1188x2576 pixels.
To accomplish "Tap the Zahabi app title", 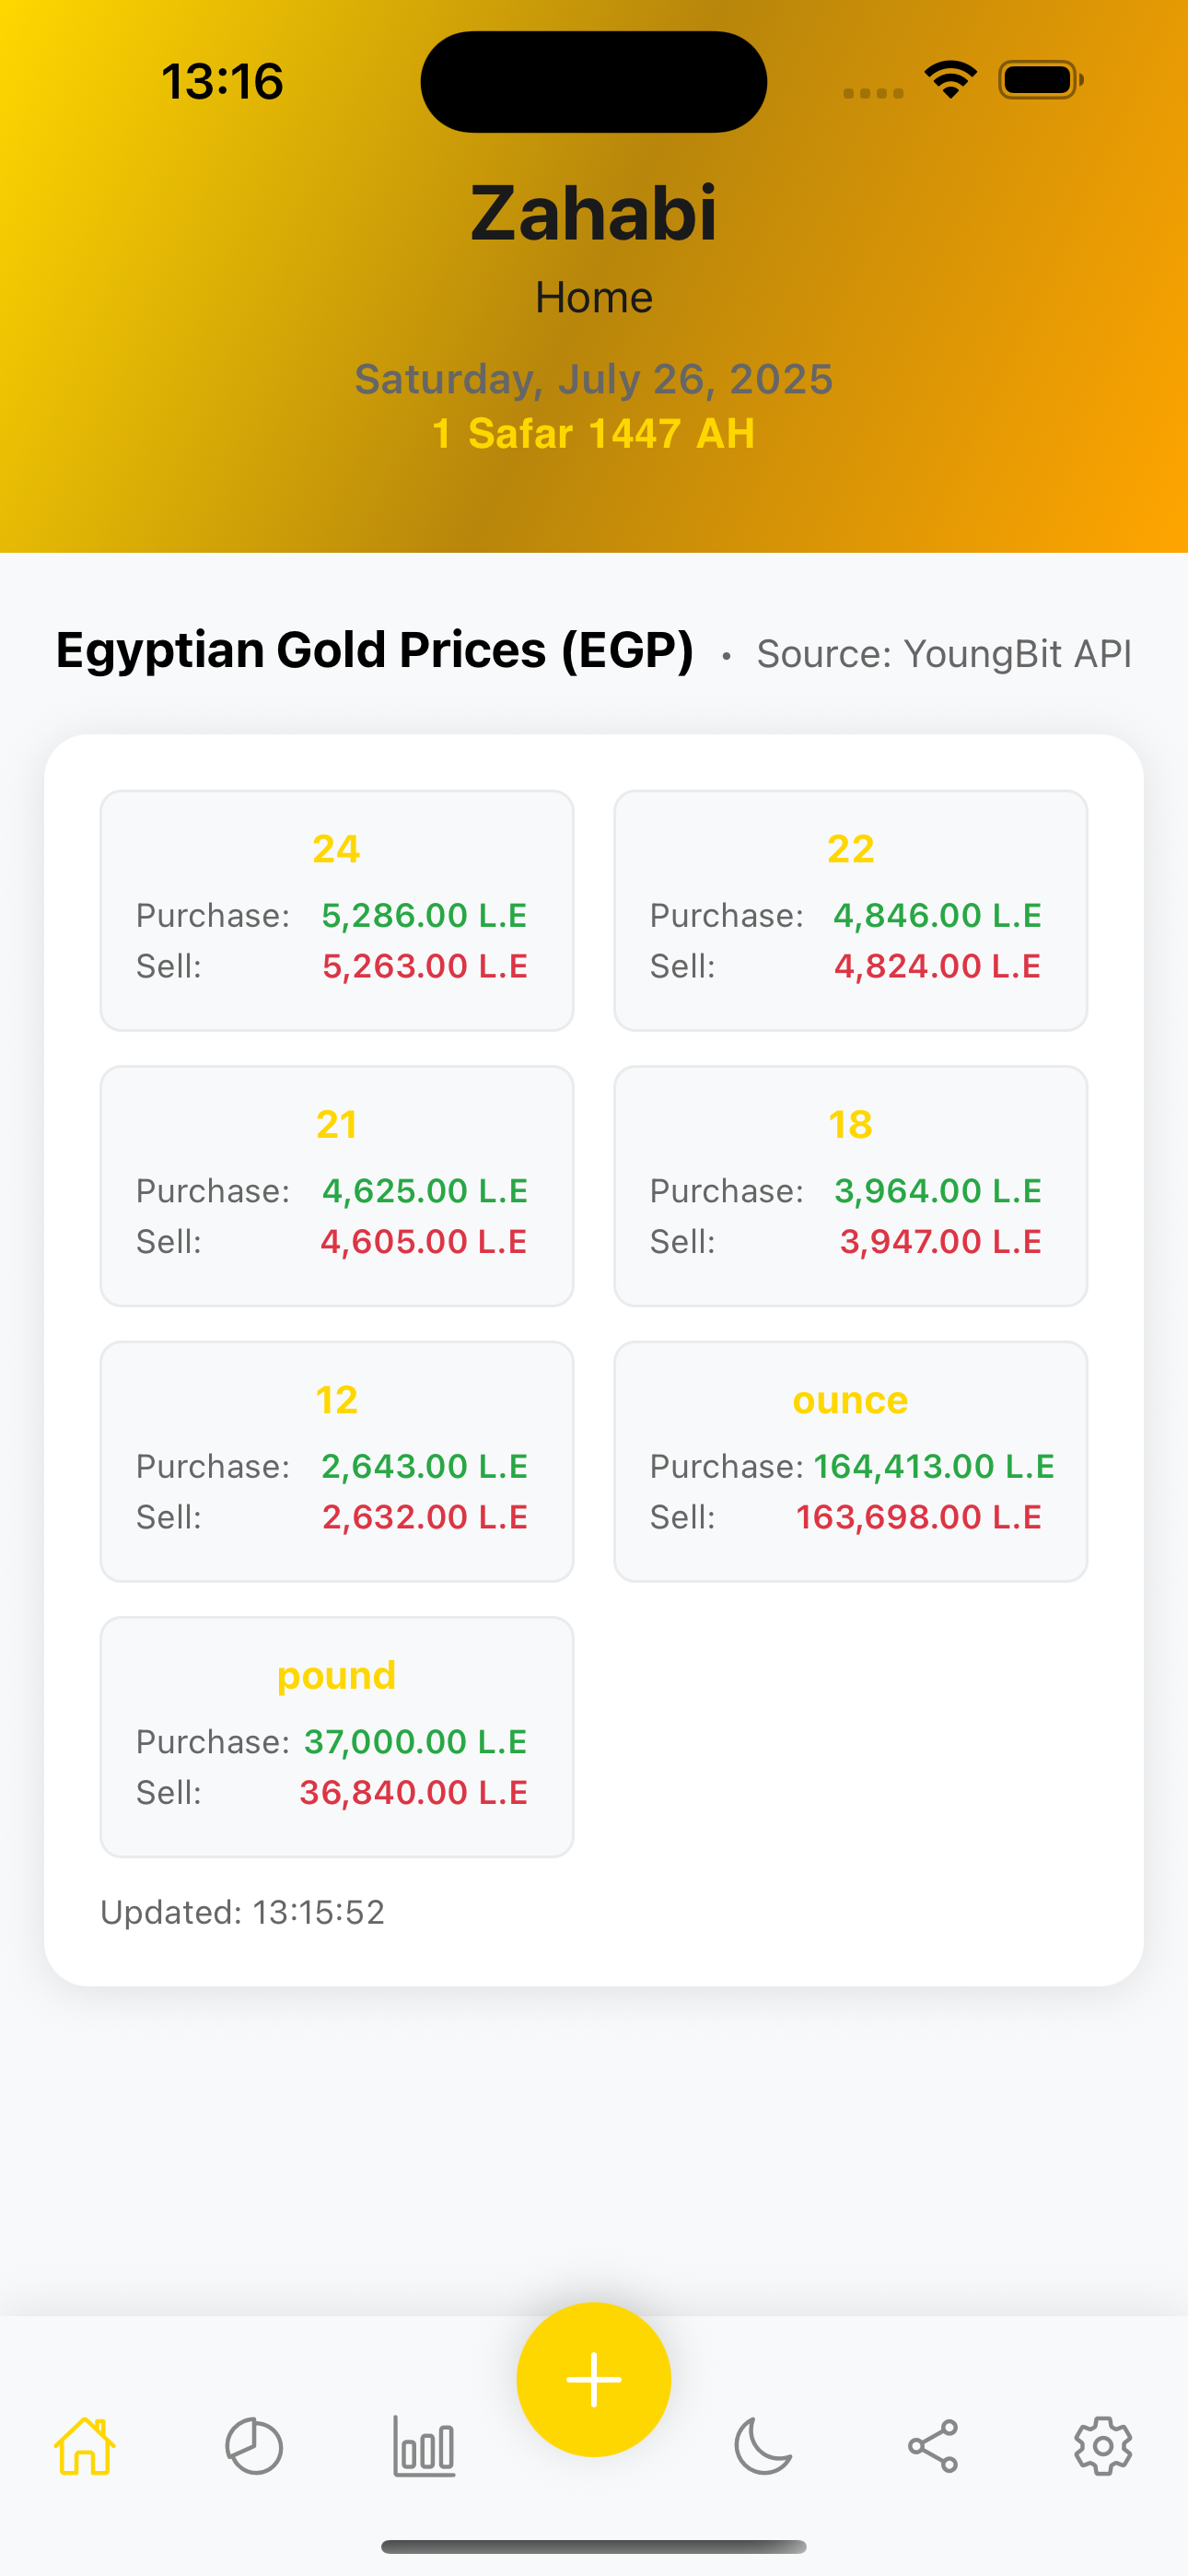I will click(x=594, y=213).
